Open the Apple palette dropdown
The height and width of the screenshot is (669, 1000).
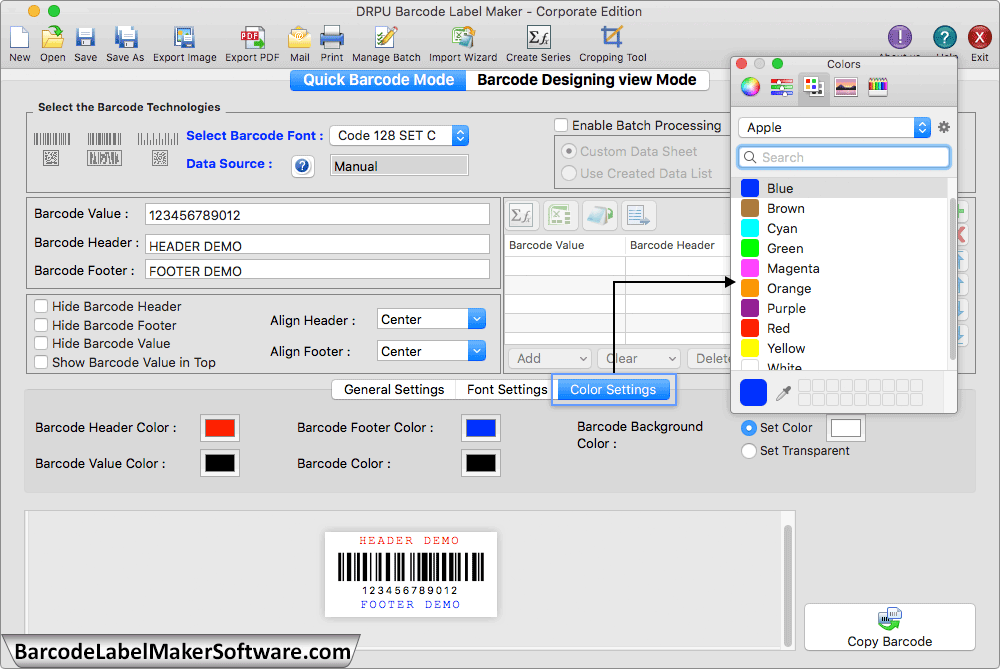[x=834, y=127]
